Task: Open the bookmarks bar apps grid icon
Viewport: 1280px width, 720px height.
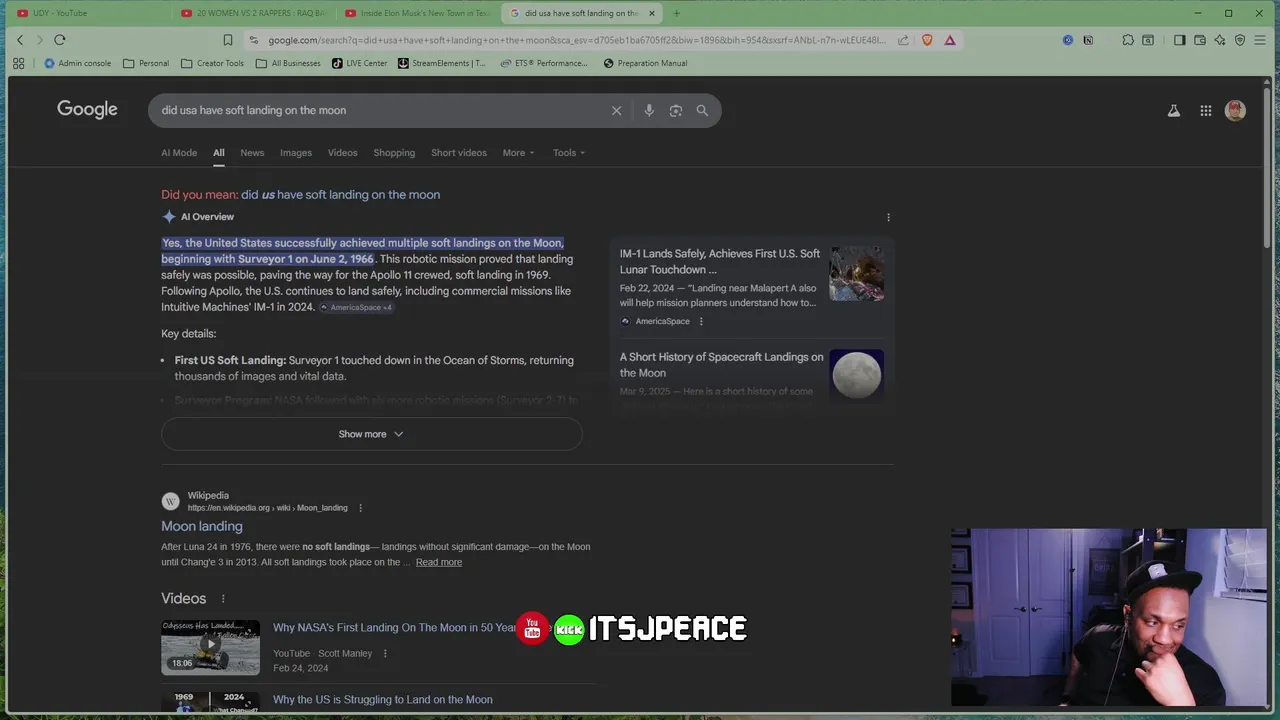Action: click(18, 63)
